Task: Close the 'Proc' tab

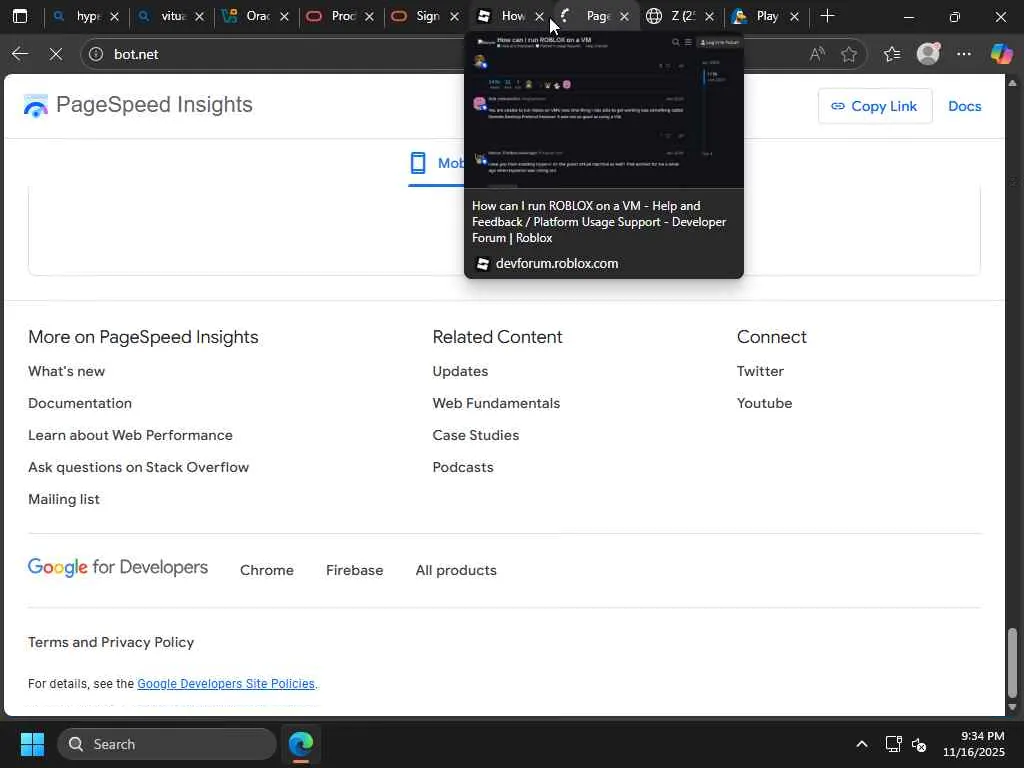Action: point(369,16)
